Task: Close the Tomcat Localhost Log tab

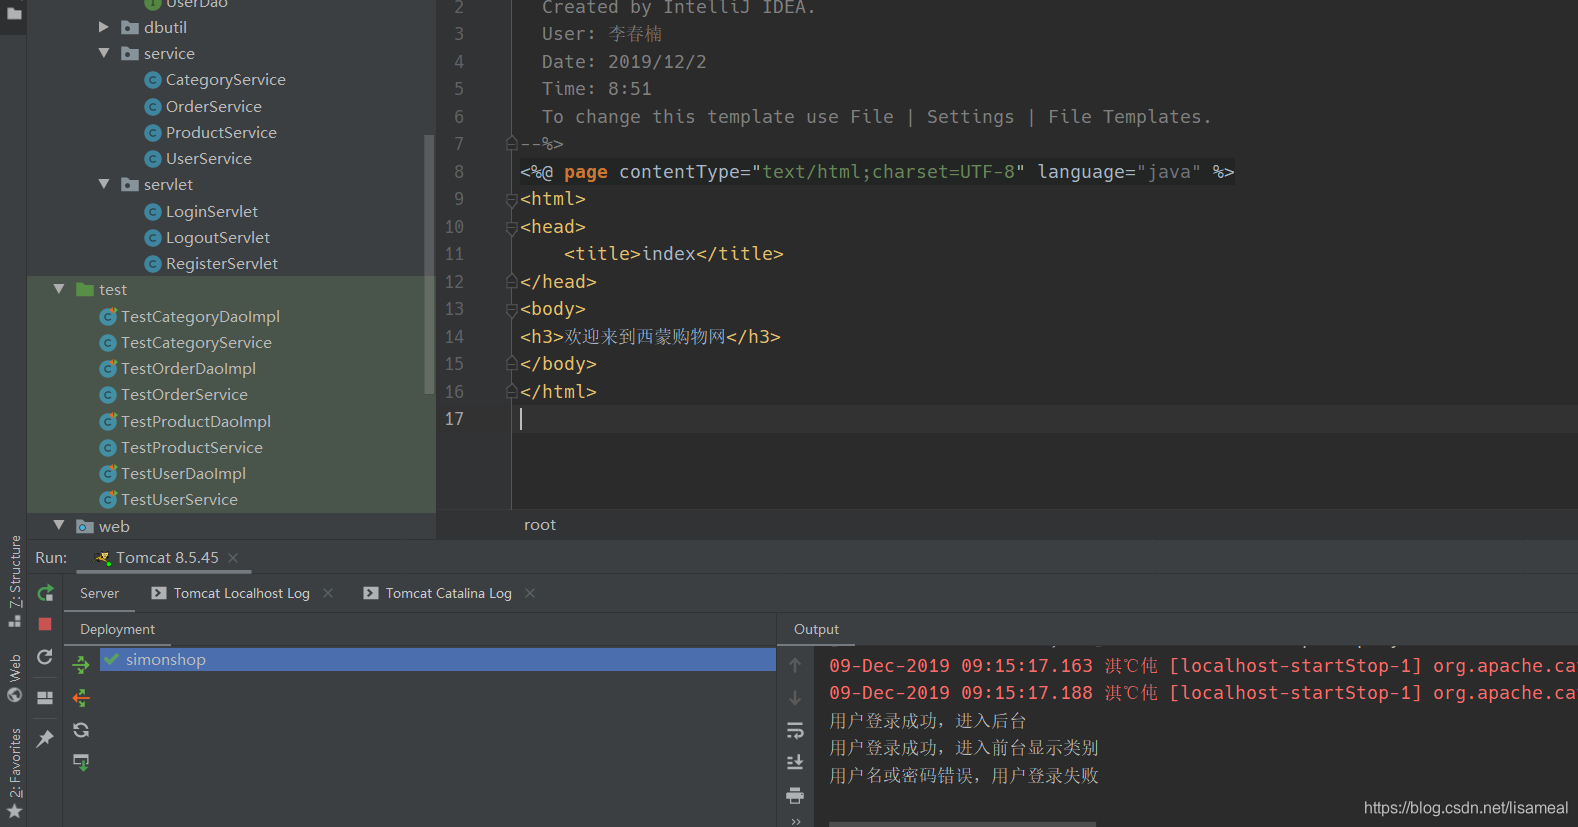Action: pyautogui.click(x=328, y=593)
